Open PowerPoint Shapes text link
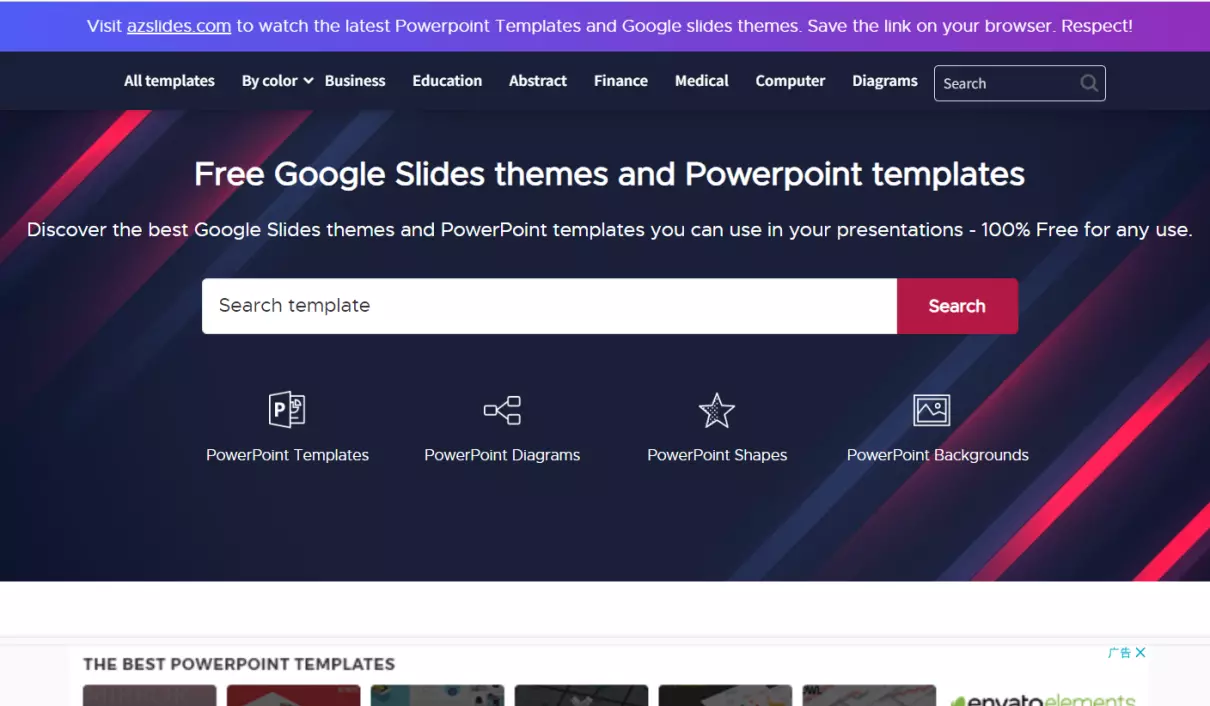The height and width of the screenshot is (706, 1210). pos(717,455)
